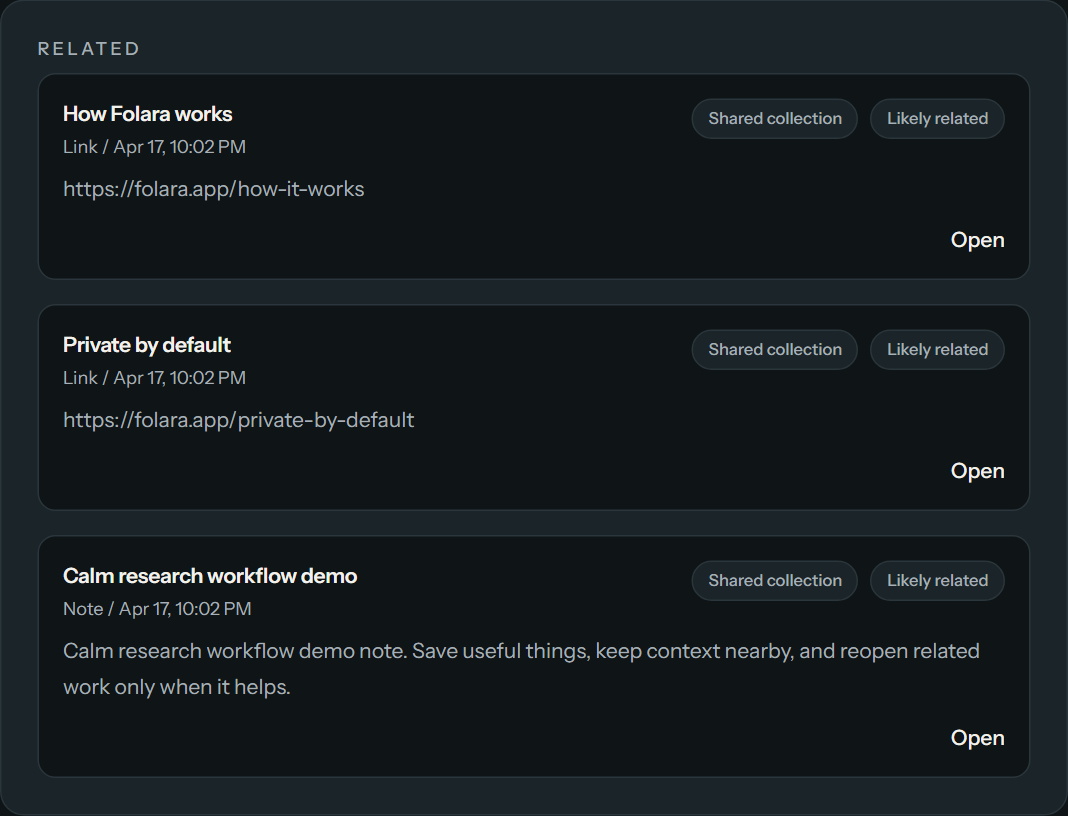Click the Shared collection badge on How Folara works

774,118
